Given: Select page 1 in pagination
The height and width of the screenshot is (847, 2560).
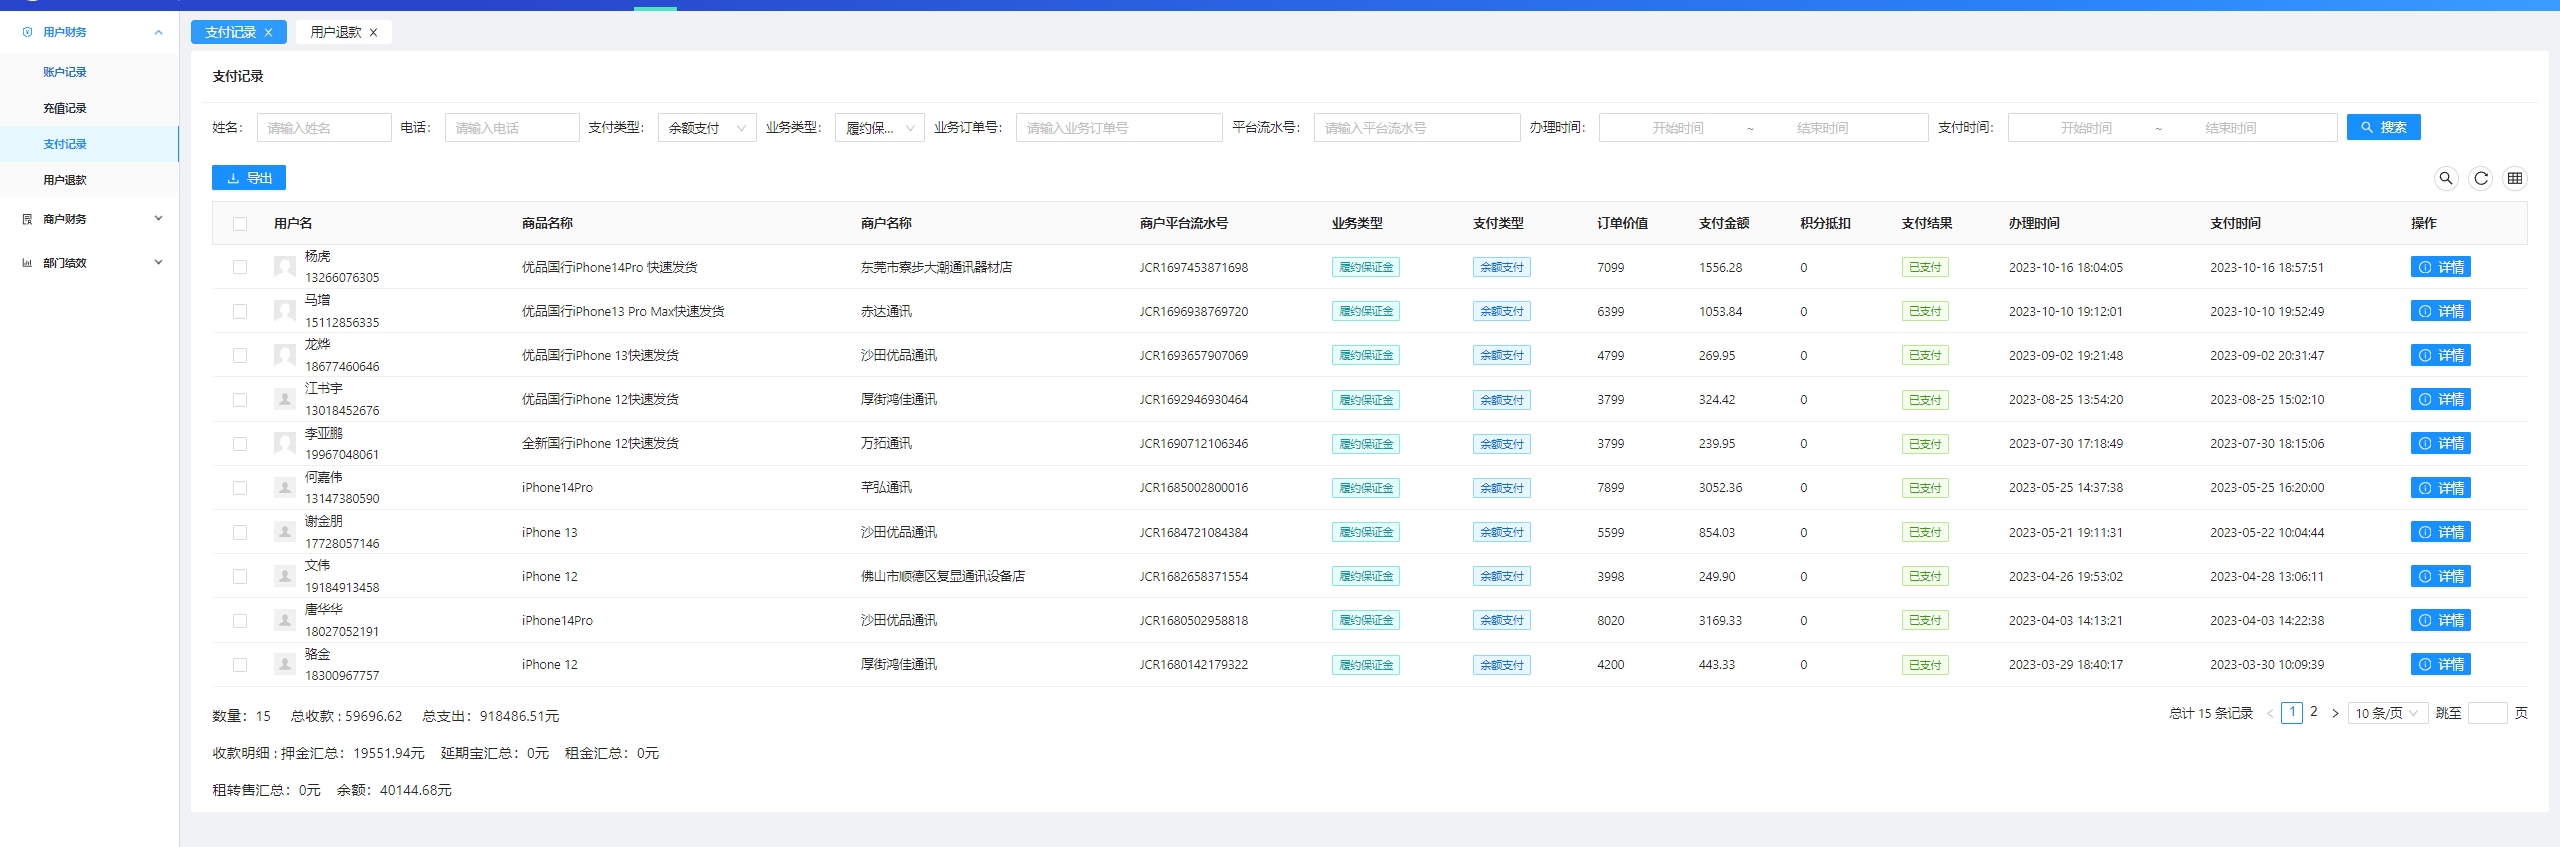Looking at the screenshot, I should (x=2292, y=712).
